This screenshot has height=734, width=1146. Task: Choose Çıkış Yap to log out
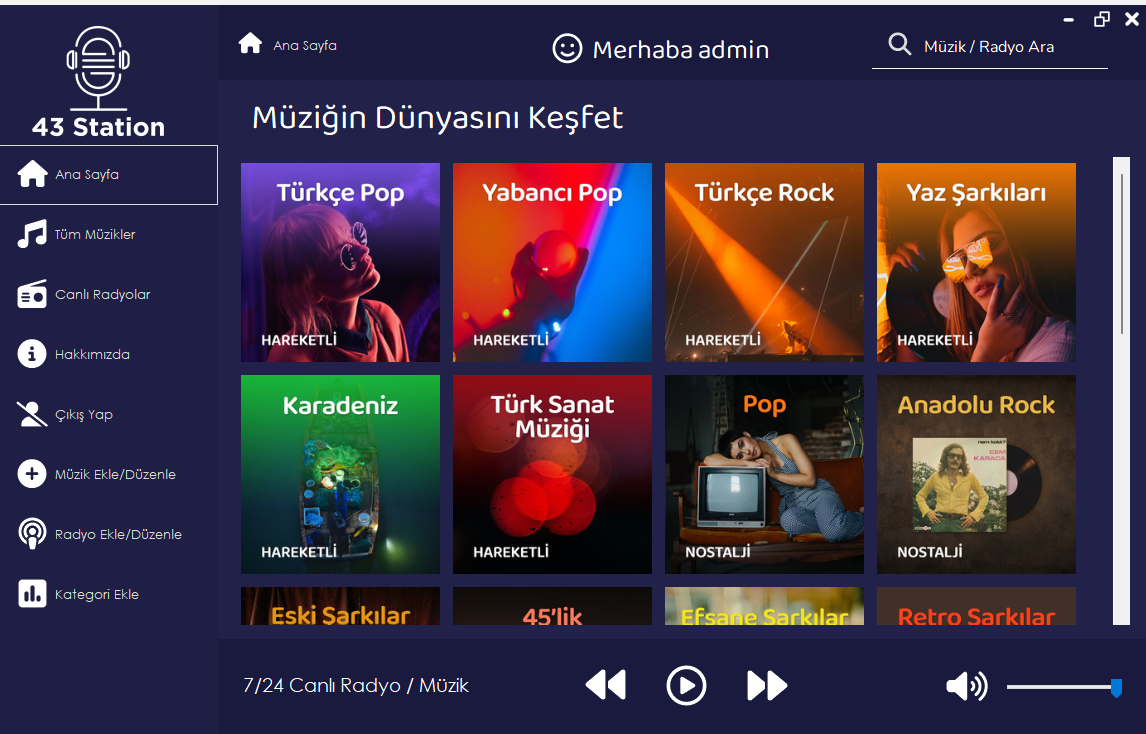(109, 414)
